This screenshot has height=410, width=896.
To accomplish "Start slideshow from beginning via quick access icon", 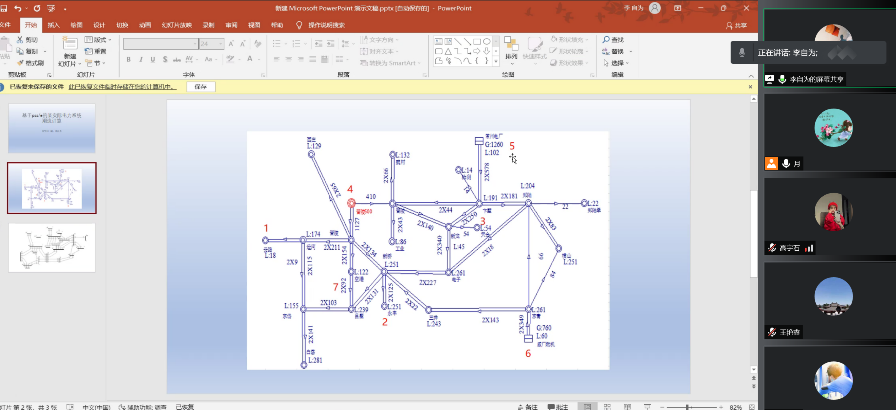I will [51, 9].
